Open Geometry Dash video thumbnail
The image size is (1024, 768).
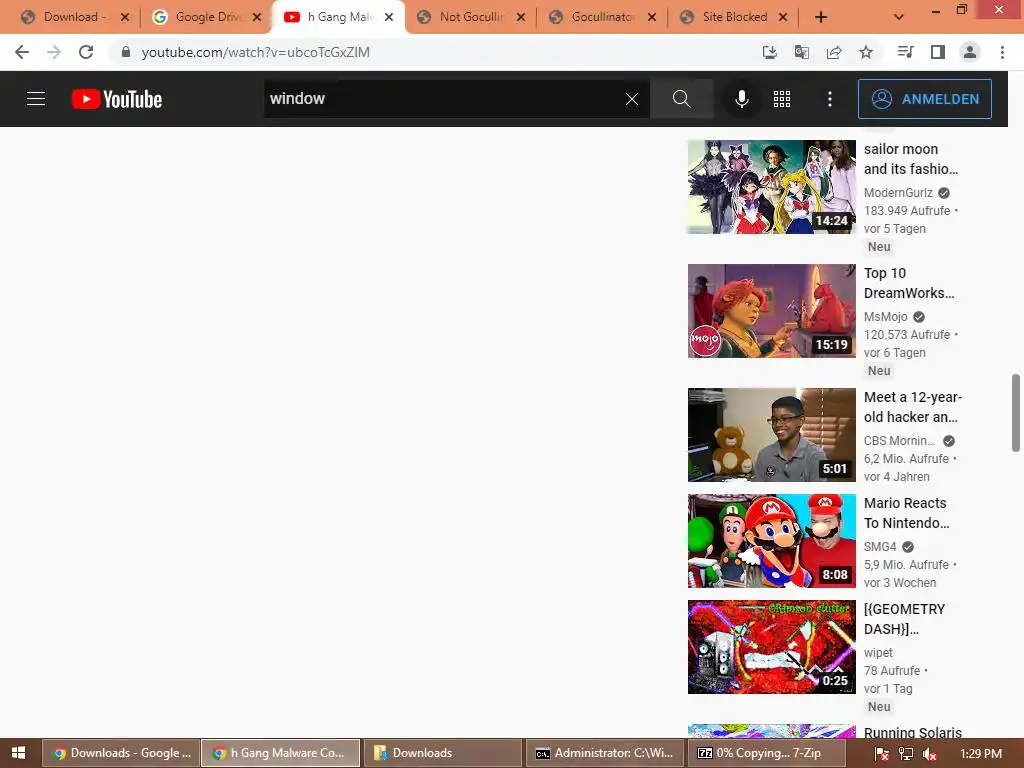click(x=771, y=647)
